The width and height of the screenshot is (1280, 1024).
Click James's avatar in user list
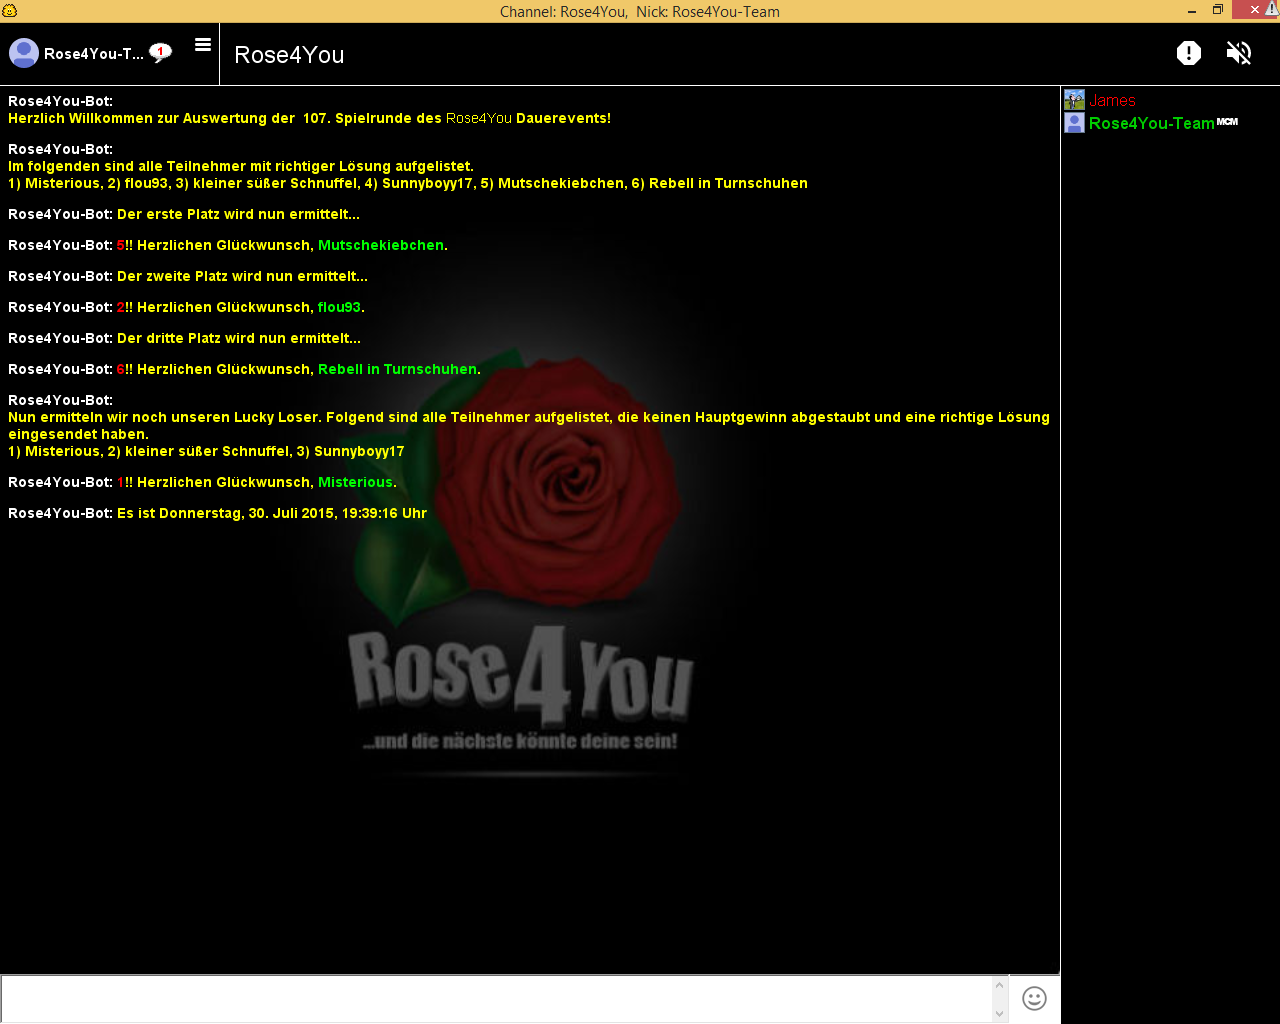(1074, 100)
